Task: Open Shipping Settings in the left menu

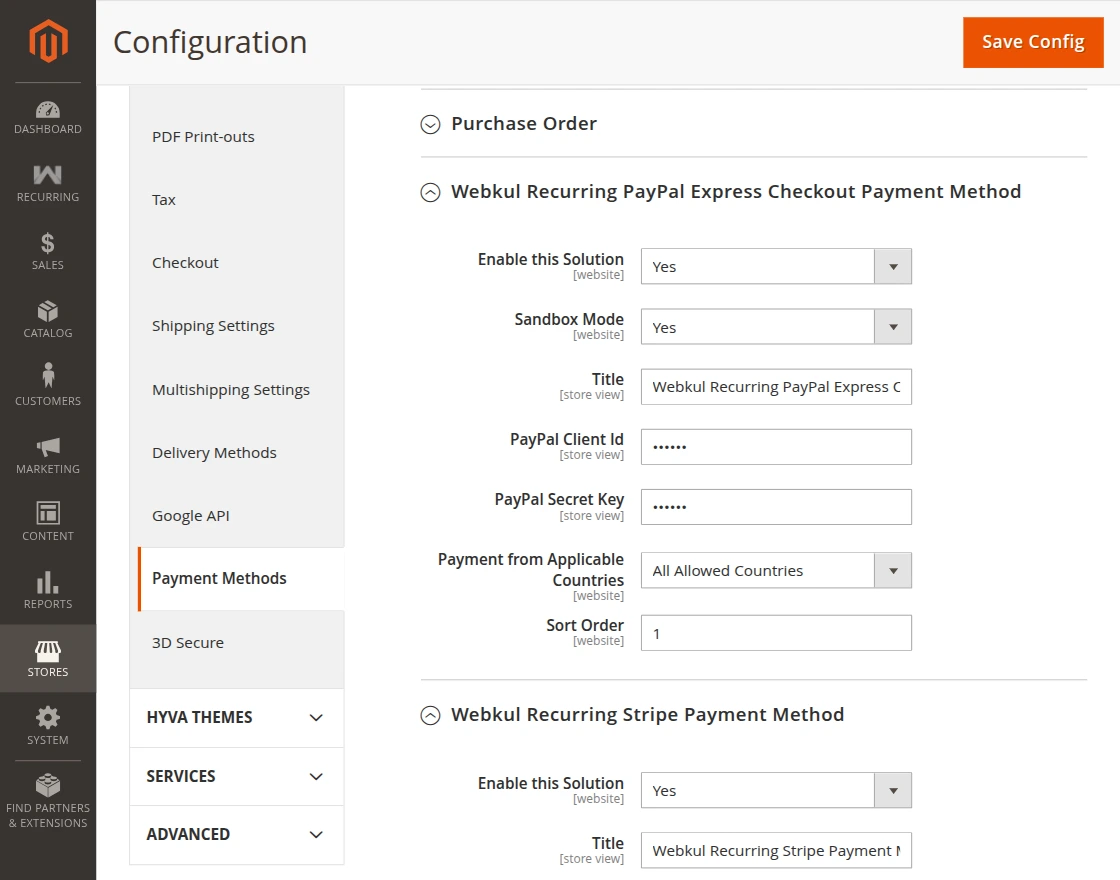Action: (215, 325)
